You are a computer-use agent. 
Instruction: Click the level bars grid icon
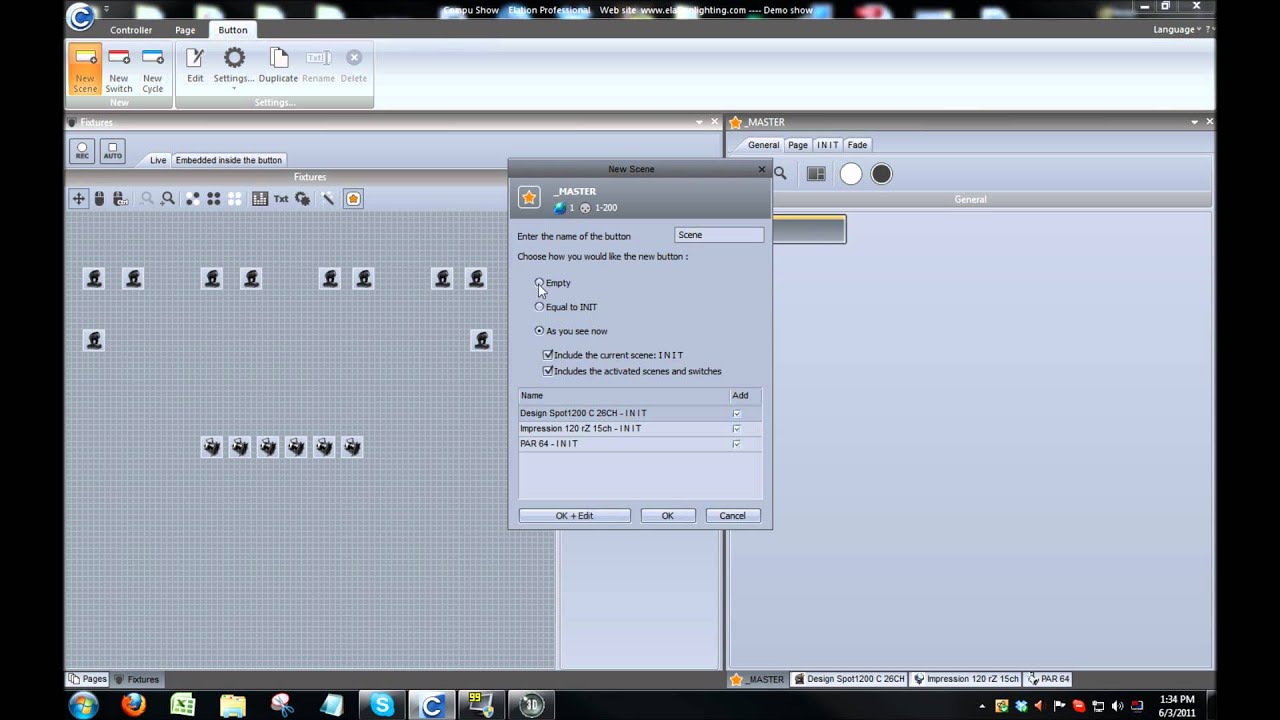coord(260,199)
